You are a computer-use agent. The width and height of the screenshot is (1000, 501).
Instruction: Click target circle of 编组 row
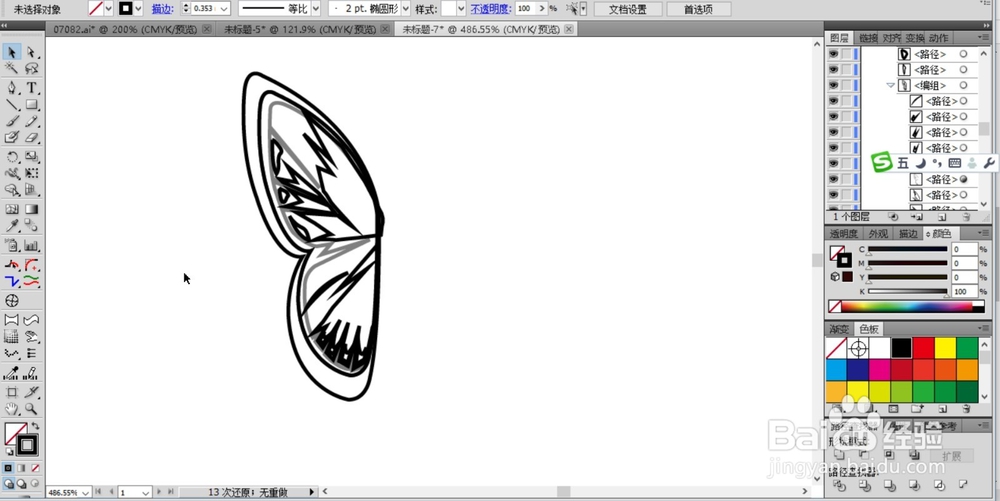click(x=963, y=85)
